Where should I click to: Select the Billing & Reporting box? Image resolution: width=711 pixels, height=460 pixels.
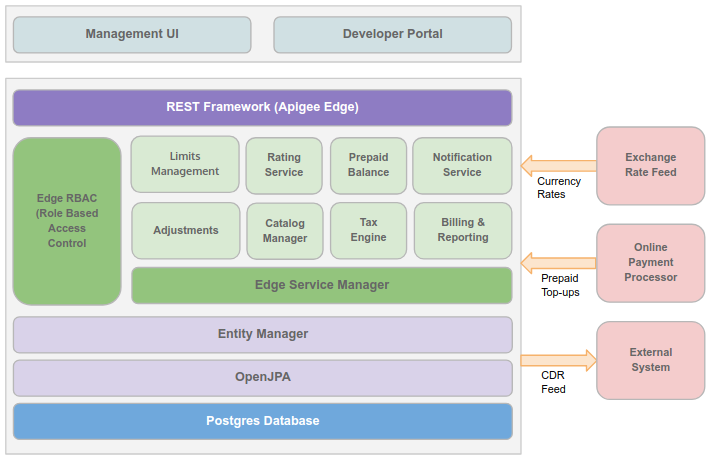[x=462, y=231]
